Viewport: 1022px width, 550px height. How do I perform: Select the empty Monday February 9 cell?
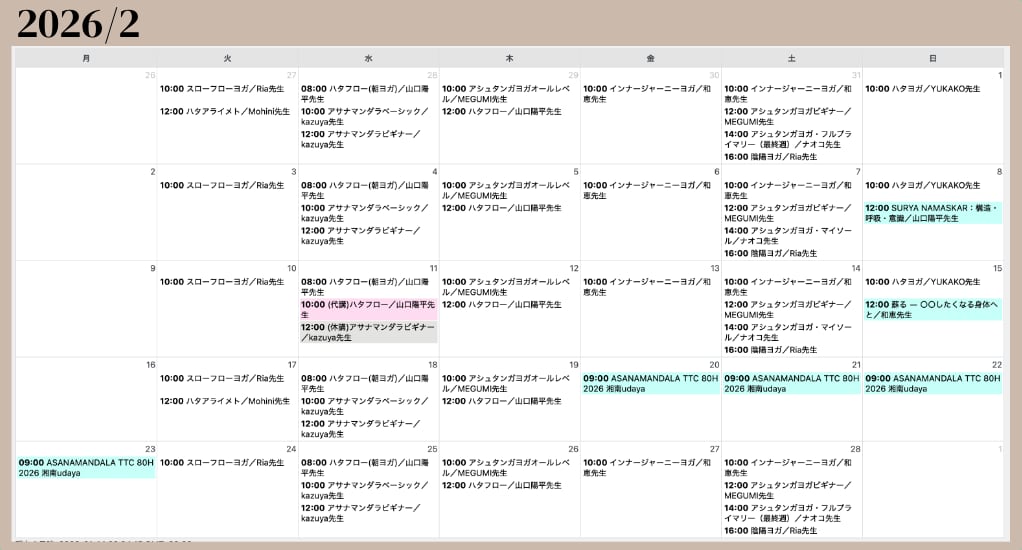tap(86, 309)
